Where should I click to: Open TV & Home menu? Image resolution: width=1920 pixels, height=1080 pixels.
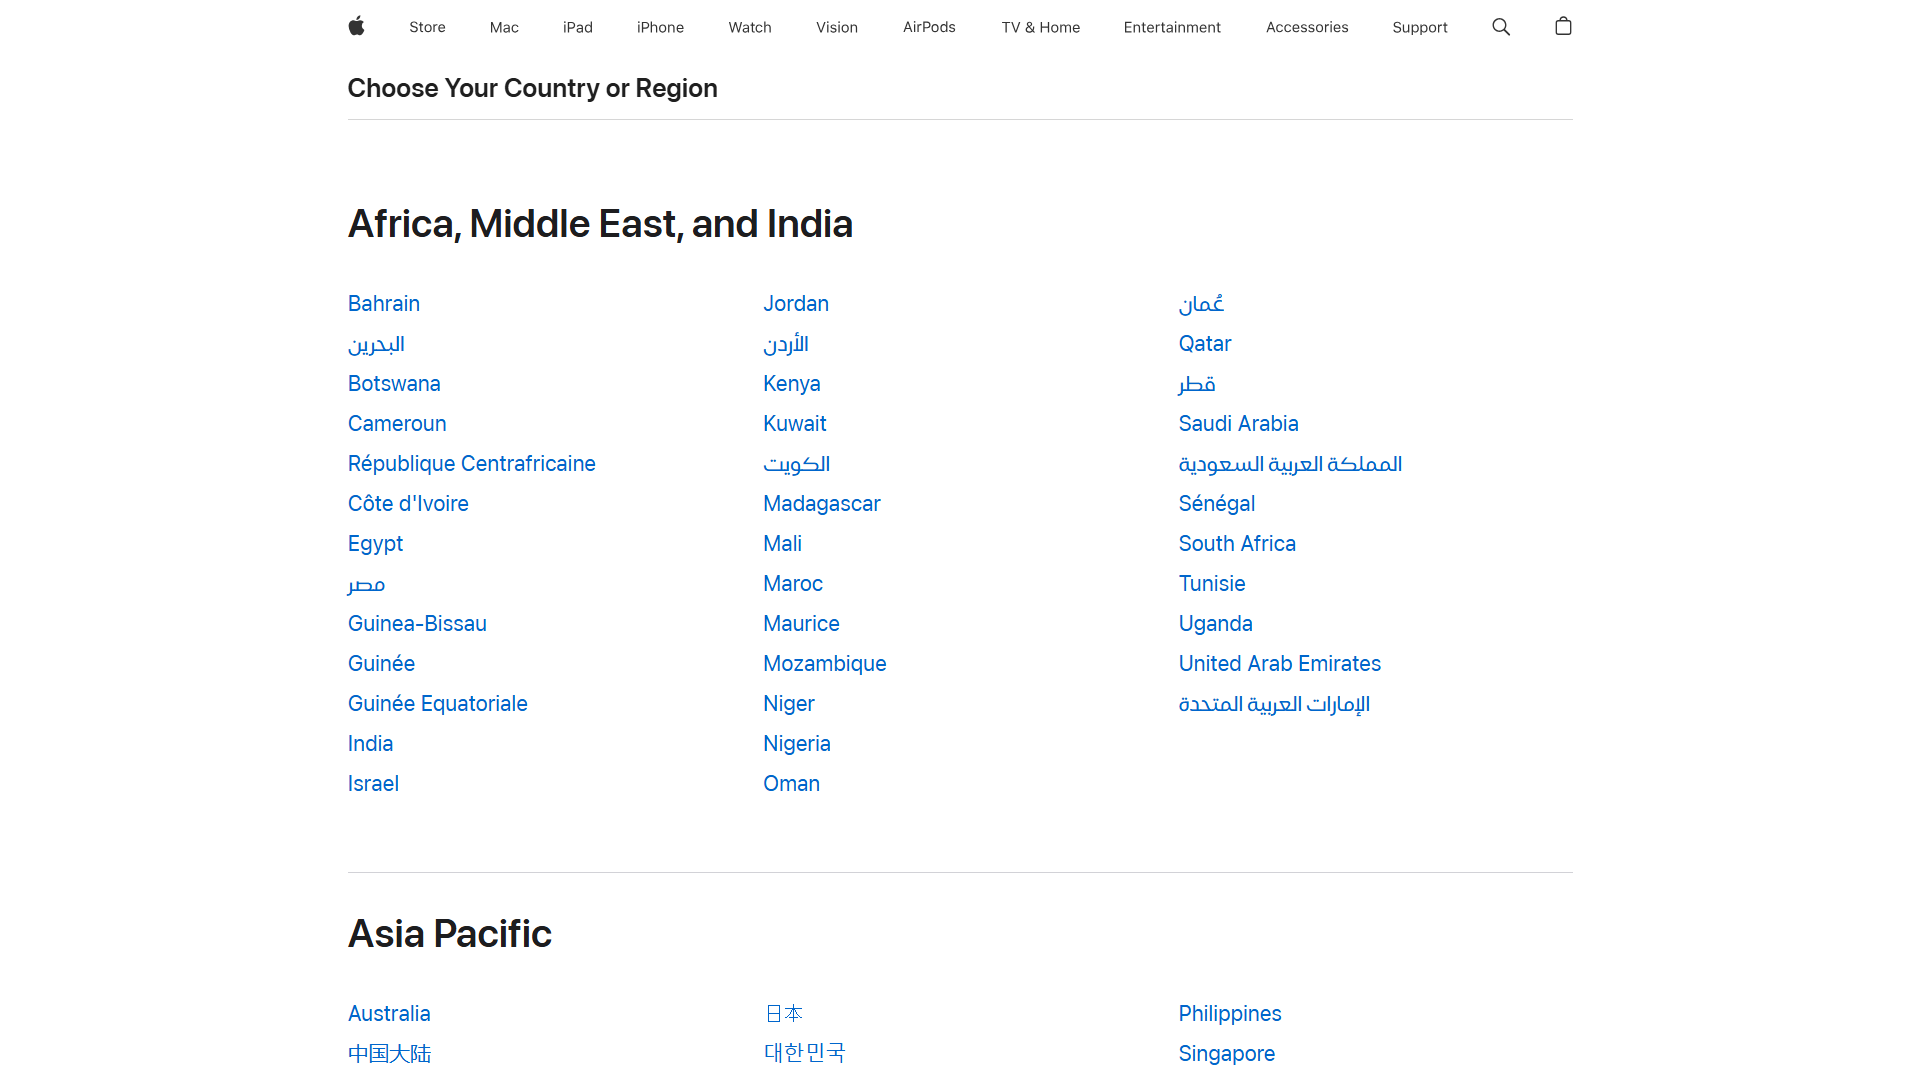(1041, 27)
